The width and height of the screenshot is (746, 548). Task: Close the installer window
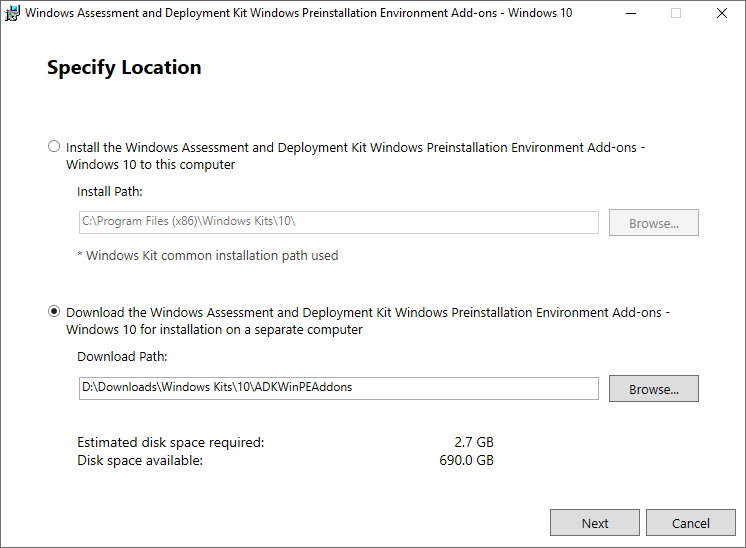point(722,13)
